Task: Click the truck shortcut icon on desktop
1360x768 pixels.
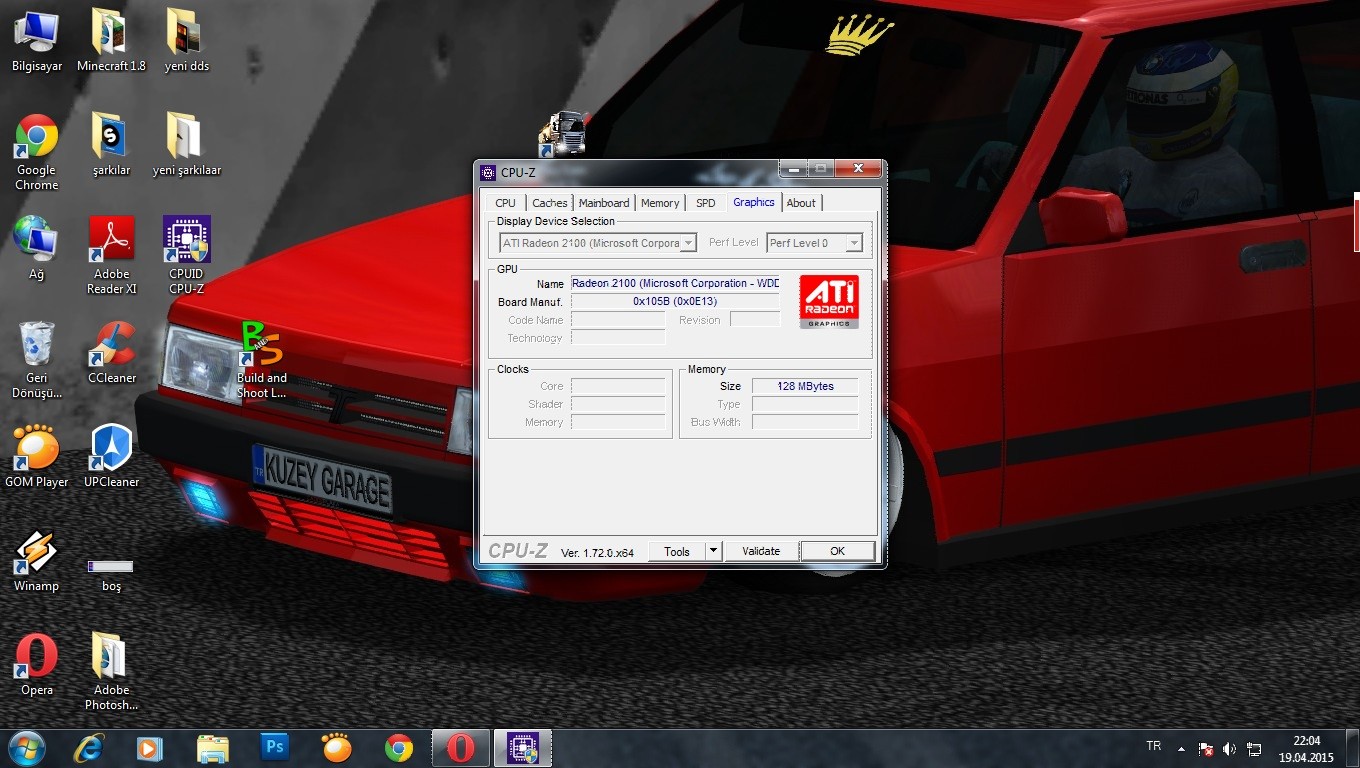Action: [x=560, y=134]
